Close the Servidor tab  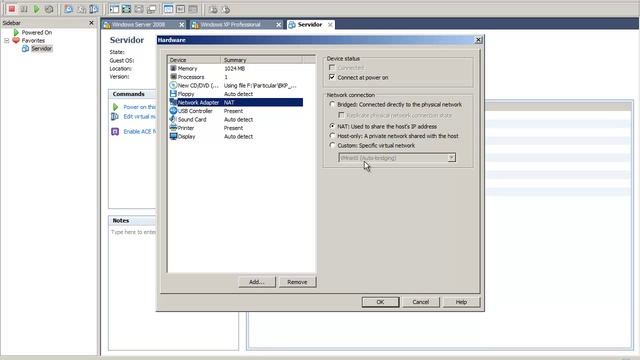pos(330,25)
